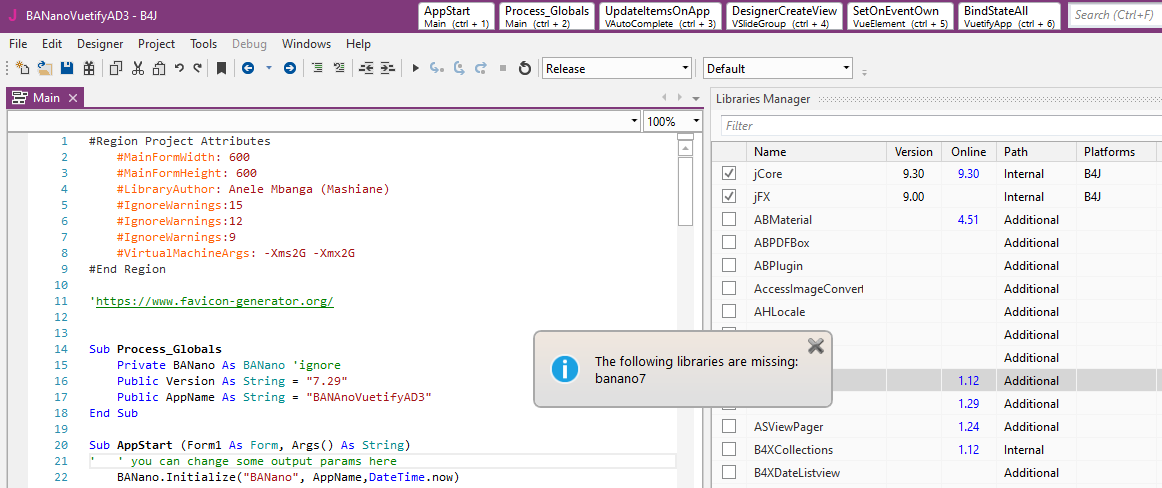
Task: Click the Cut scissors icon
Action: tap(137, 68)
